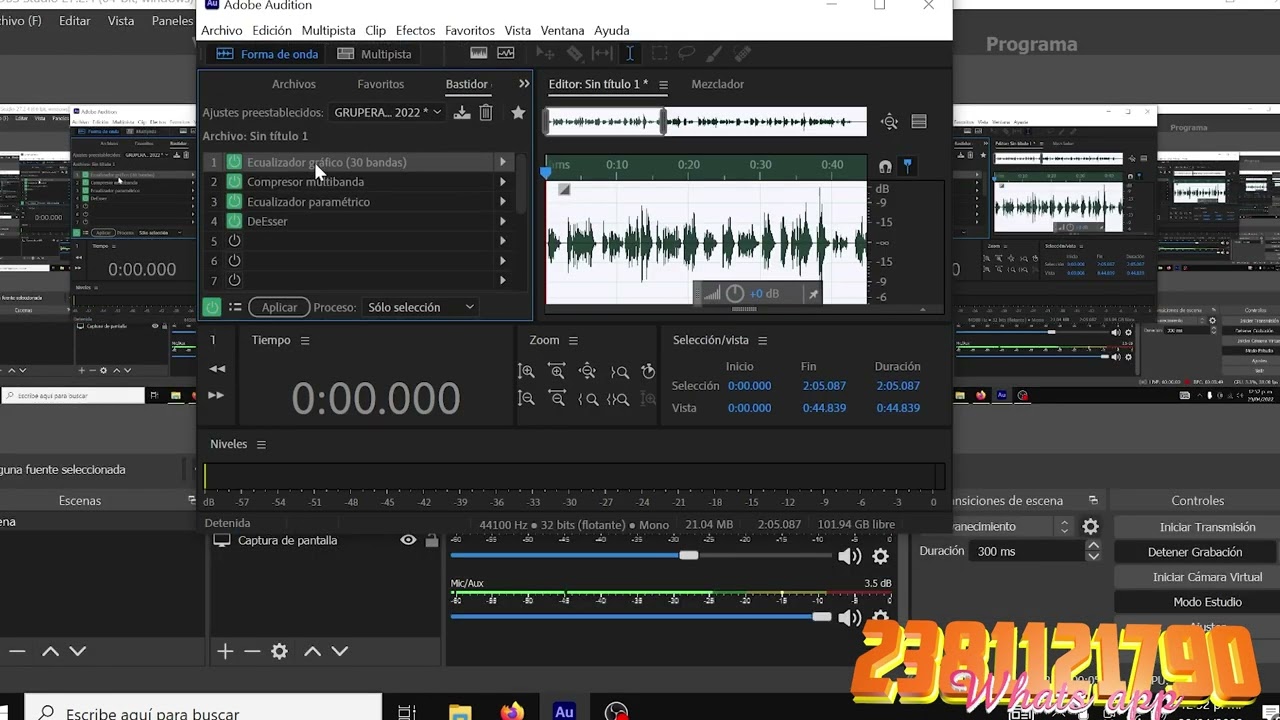Open OBS source properties gear icon
This screenshot has width=1280, height=720.
pyautogui.click(x=279, y=651)
